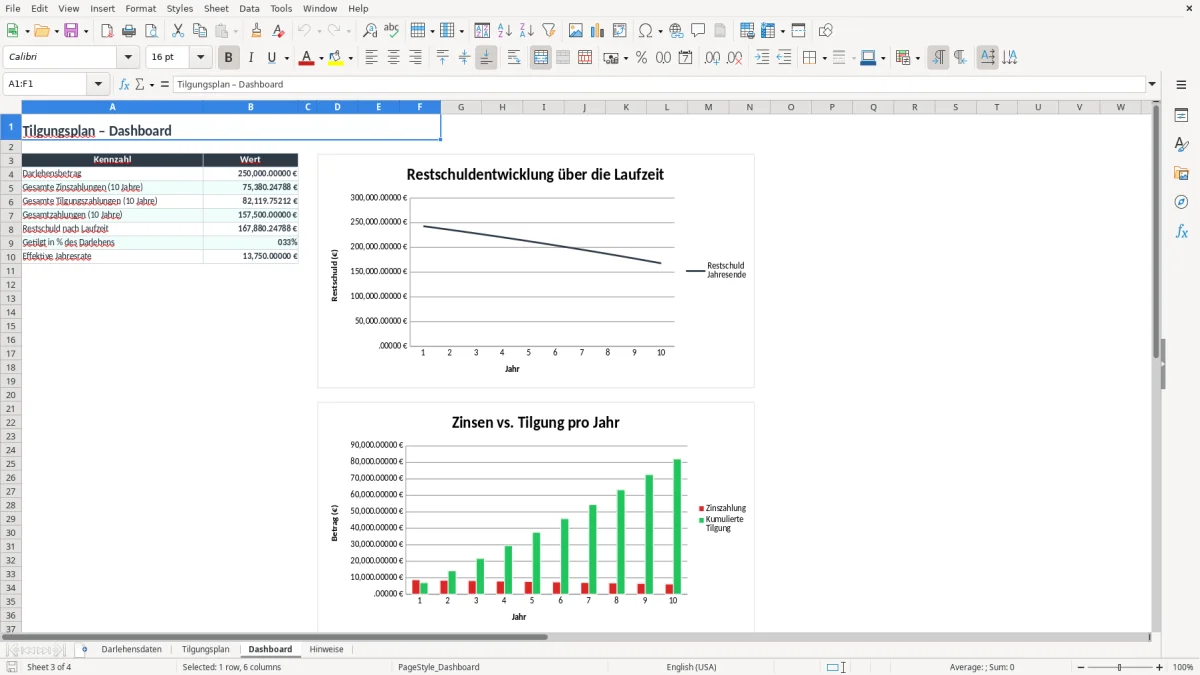Screen dimensions: 1200x675
Task: Open sidebar Gallery icon
Action: [1182, 174]
